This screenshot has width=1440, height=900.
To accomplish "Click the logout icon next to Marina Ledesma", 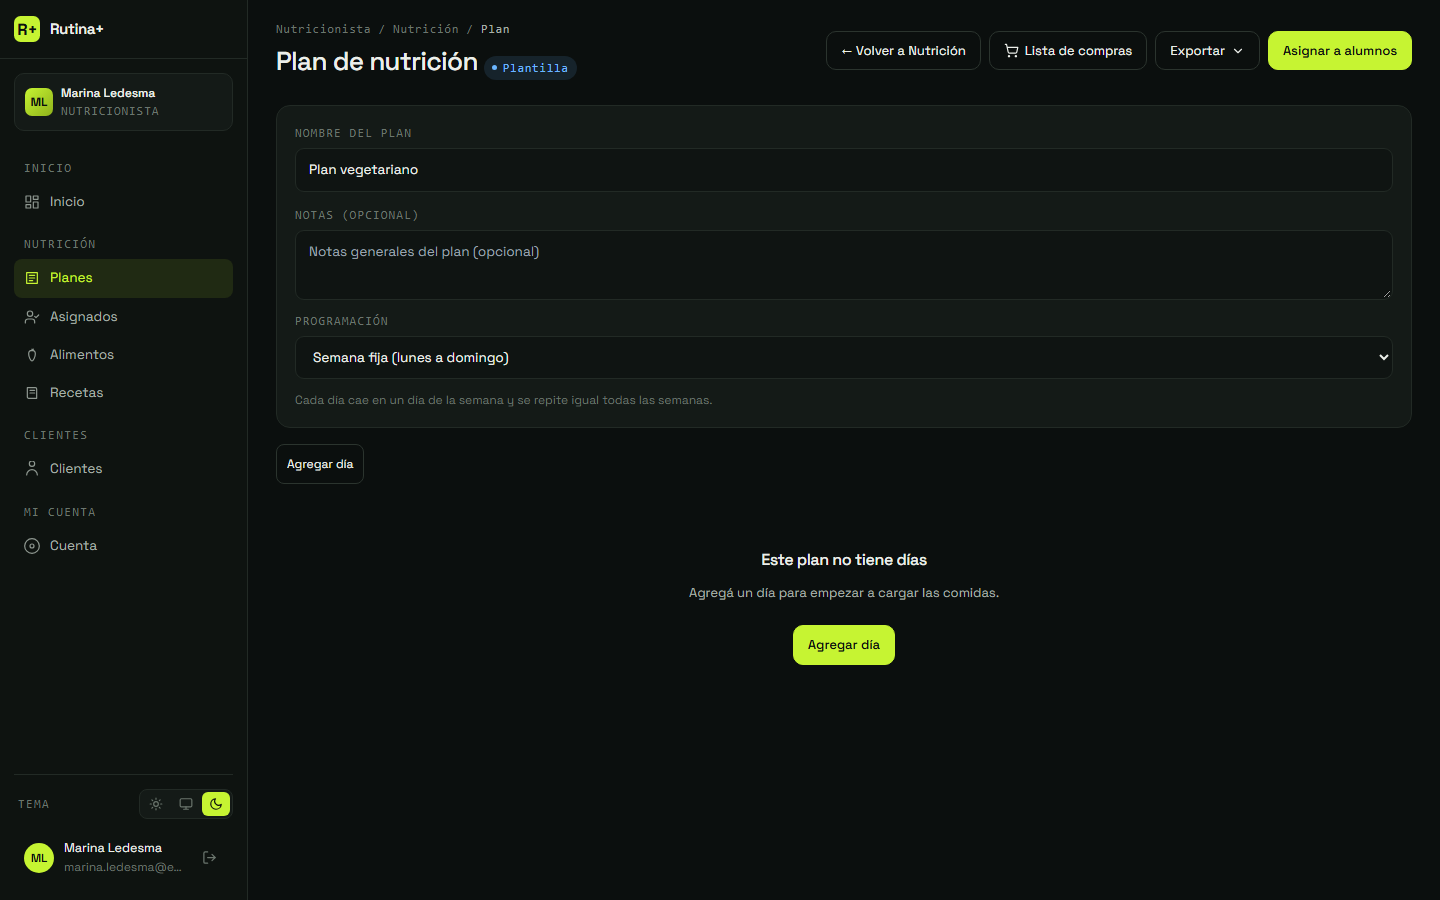I will tap(209, 857).
